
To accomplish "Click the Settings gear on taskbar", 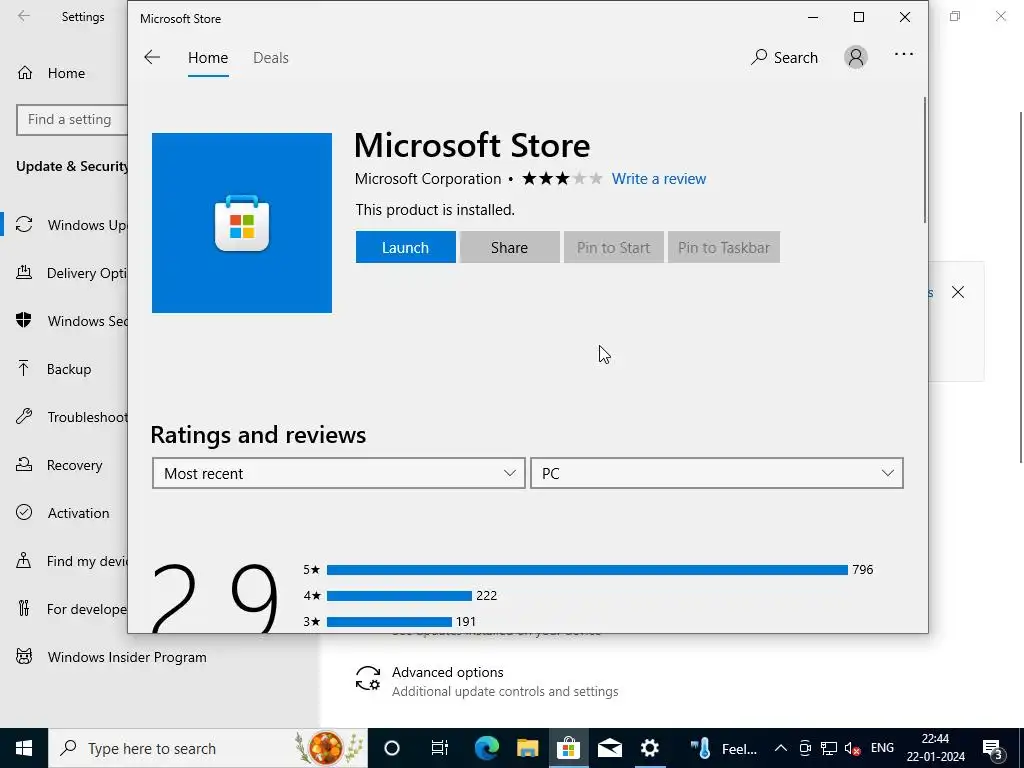I will point(650,748).
